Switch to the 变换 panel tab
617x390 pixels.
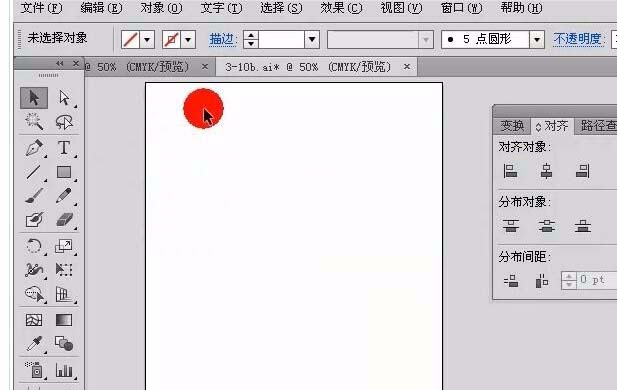pyautogui.click(x=512, y=126)
